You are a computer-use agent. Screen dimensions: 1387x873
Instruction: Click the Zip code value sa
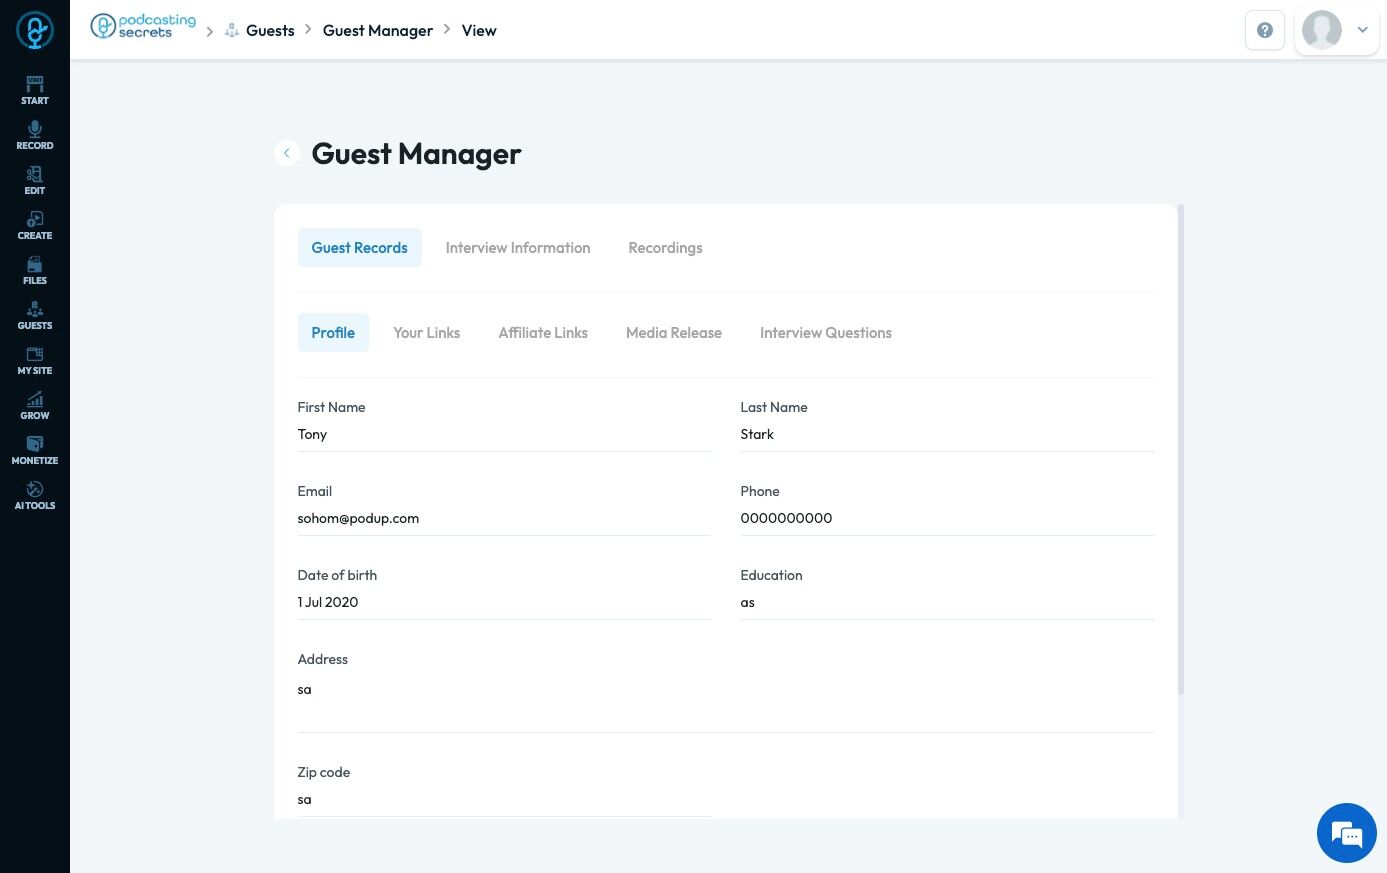[305, 799]
